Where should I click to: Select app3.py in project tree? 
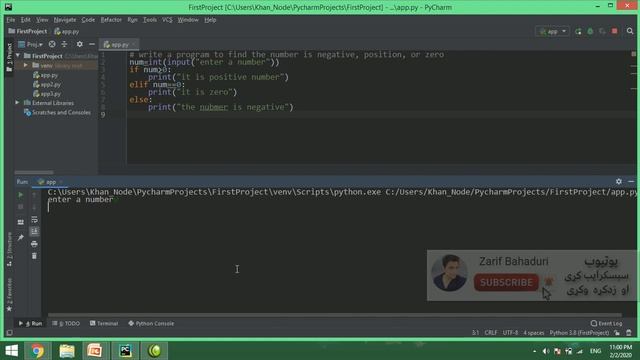(x=47, y=94)
